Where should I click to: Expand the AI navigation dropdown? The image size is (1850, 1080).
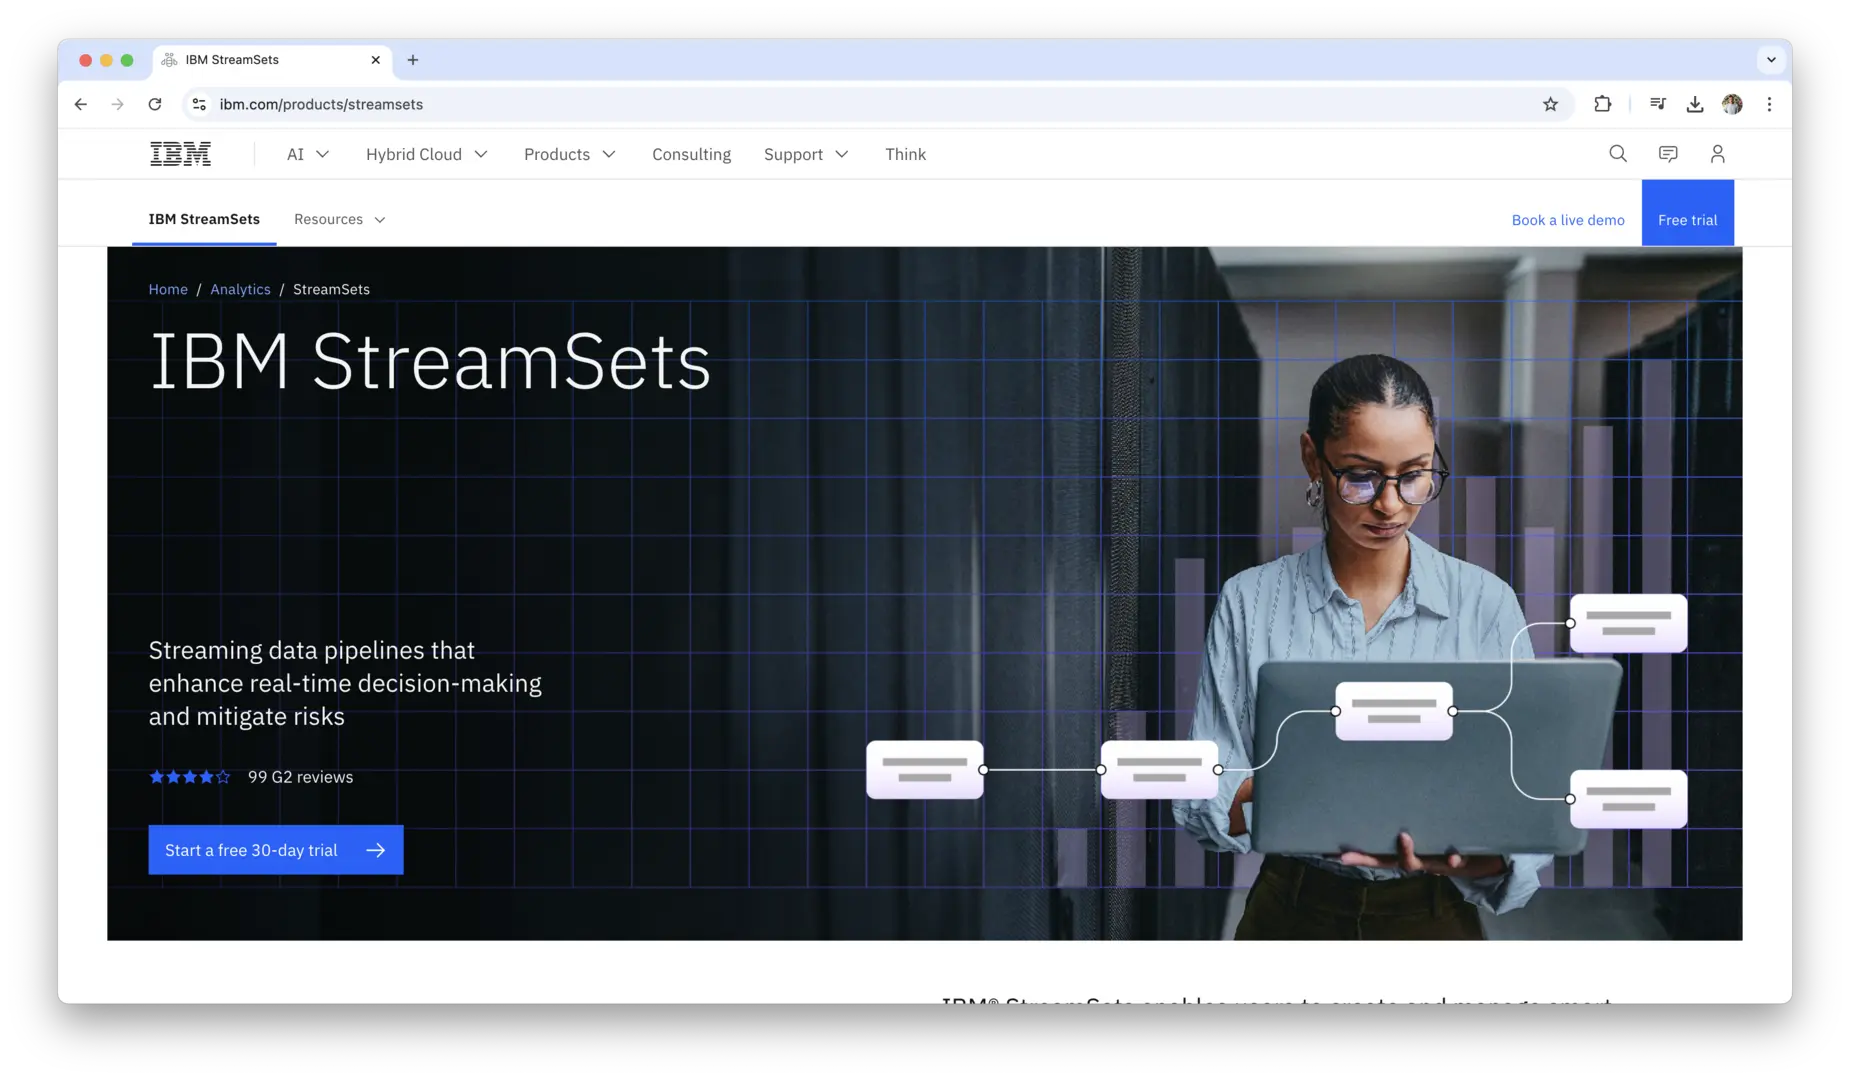[x=306, y=154]
